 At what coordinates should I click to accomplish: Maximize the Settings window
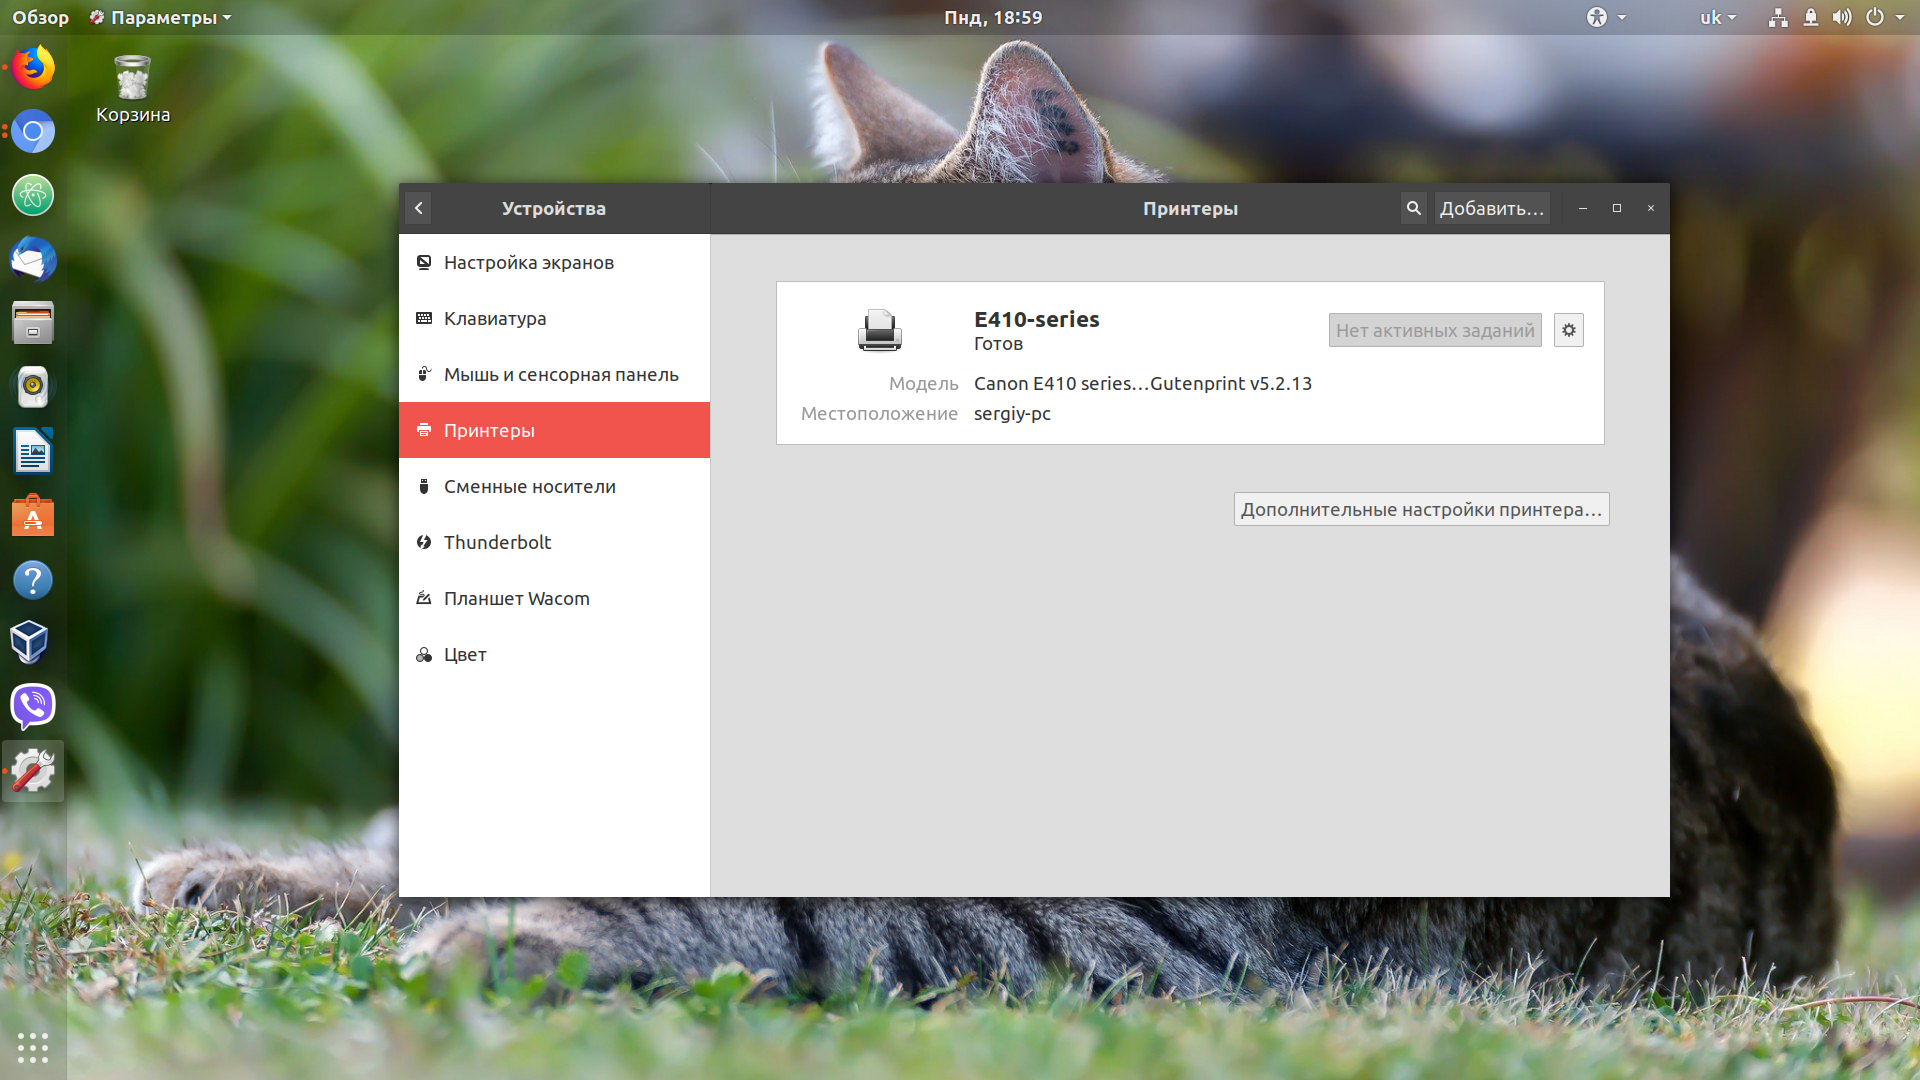point(1617,208)
